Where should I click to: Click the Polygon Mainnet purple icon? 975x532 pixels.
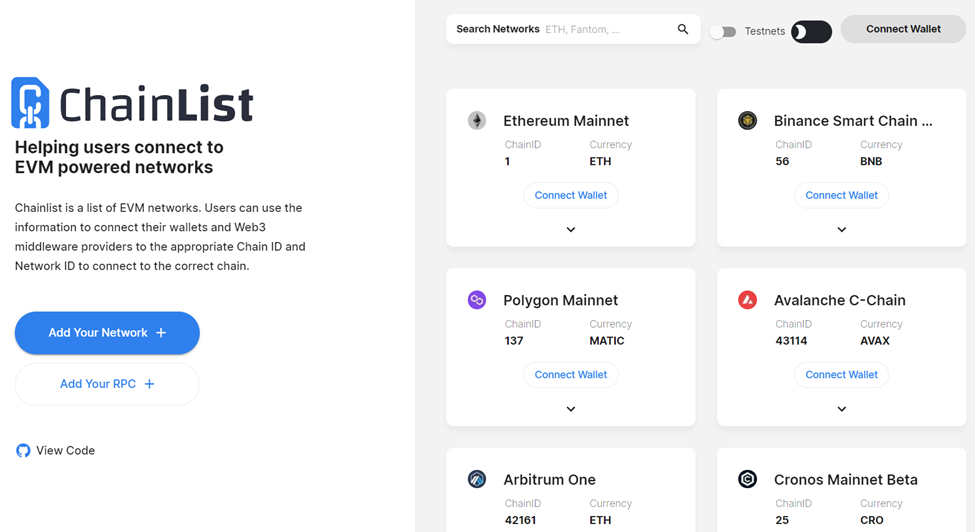[x=477, y=300]
